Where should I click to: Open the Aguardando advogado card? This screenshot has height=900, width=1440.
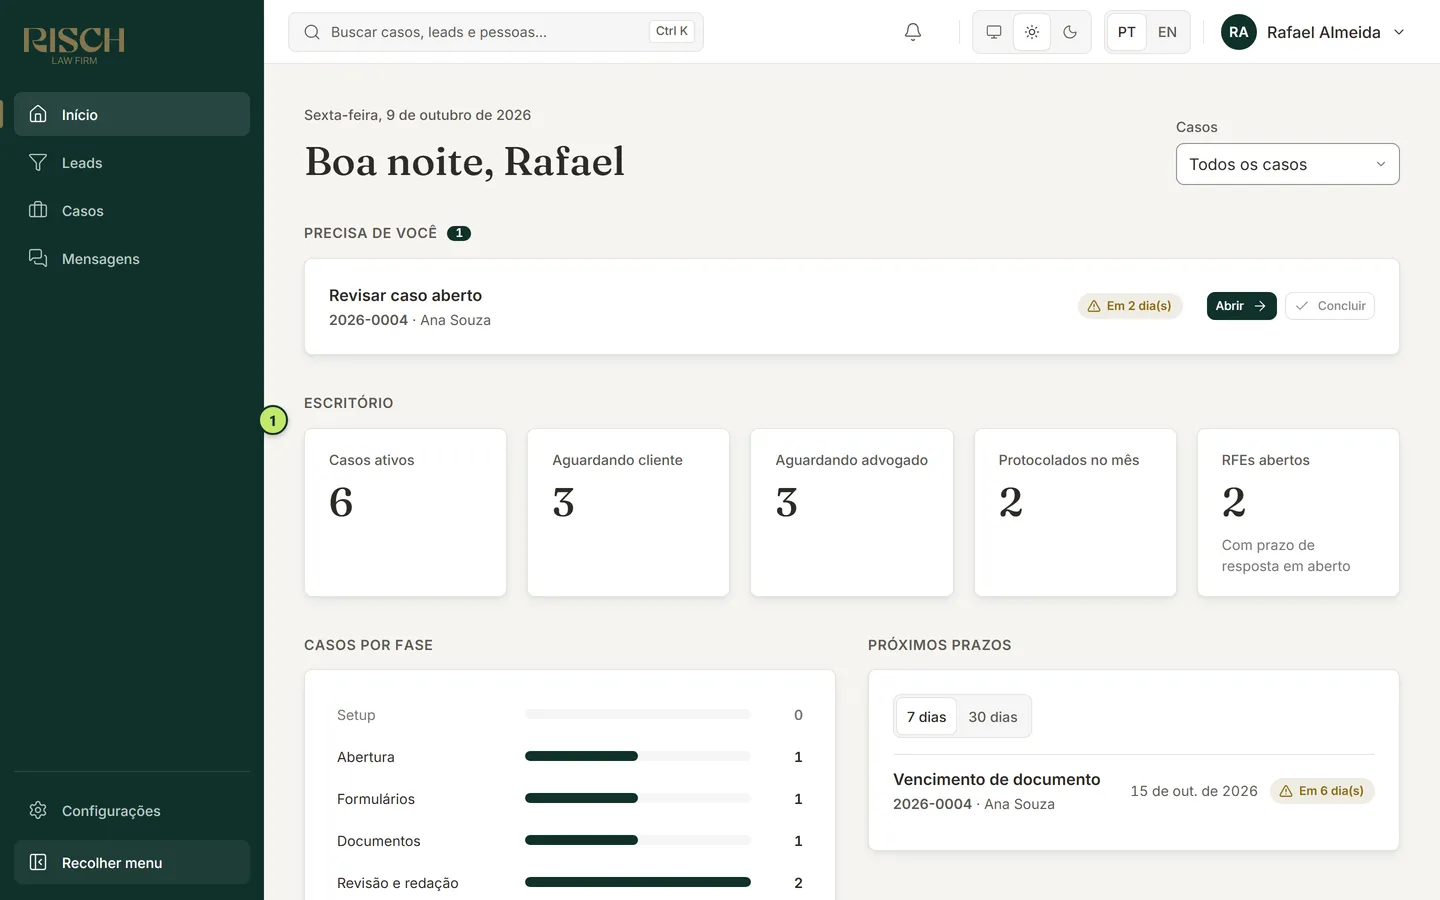pos(851,513)
